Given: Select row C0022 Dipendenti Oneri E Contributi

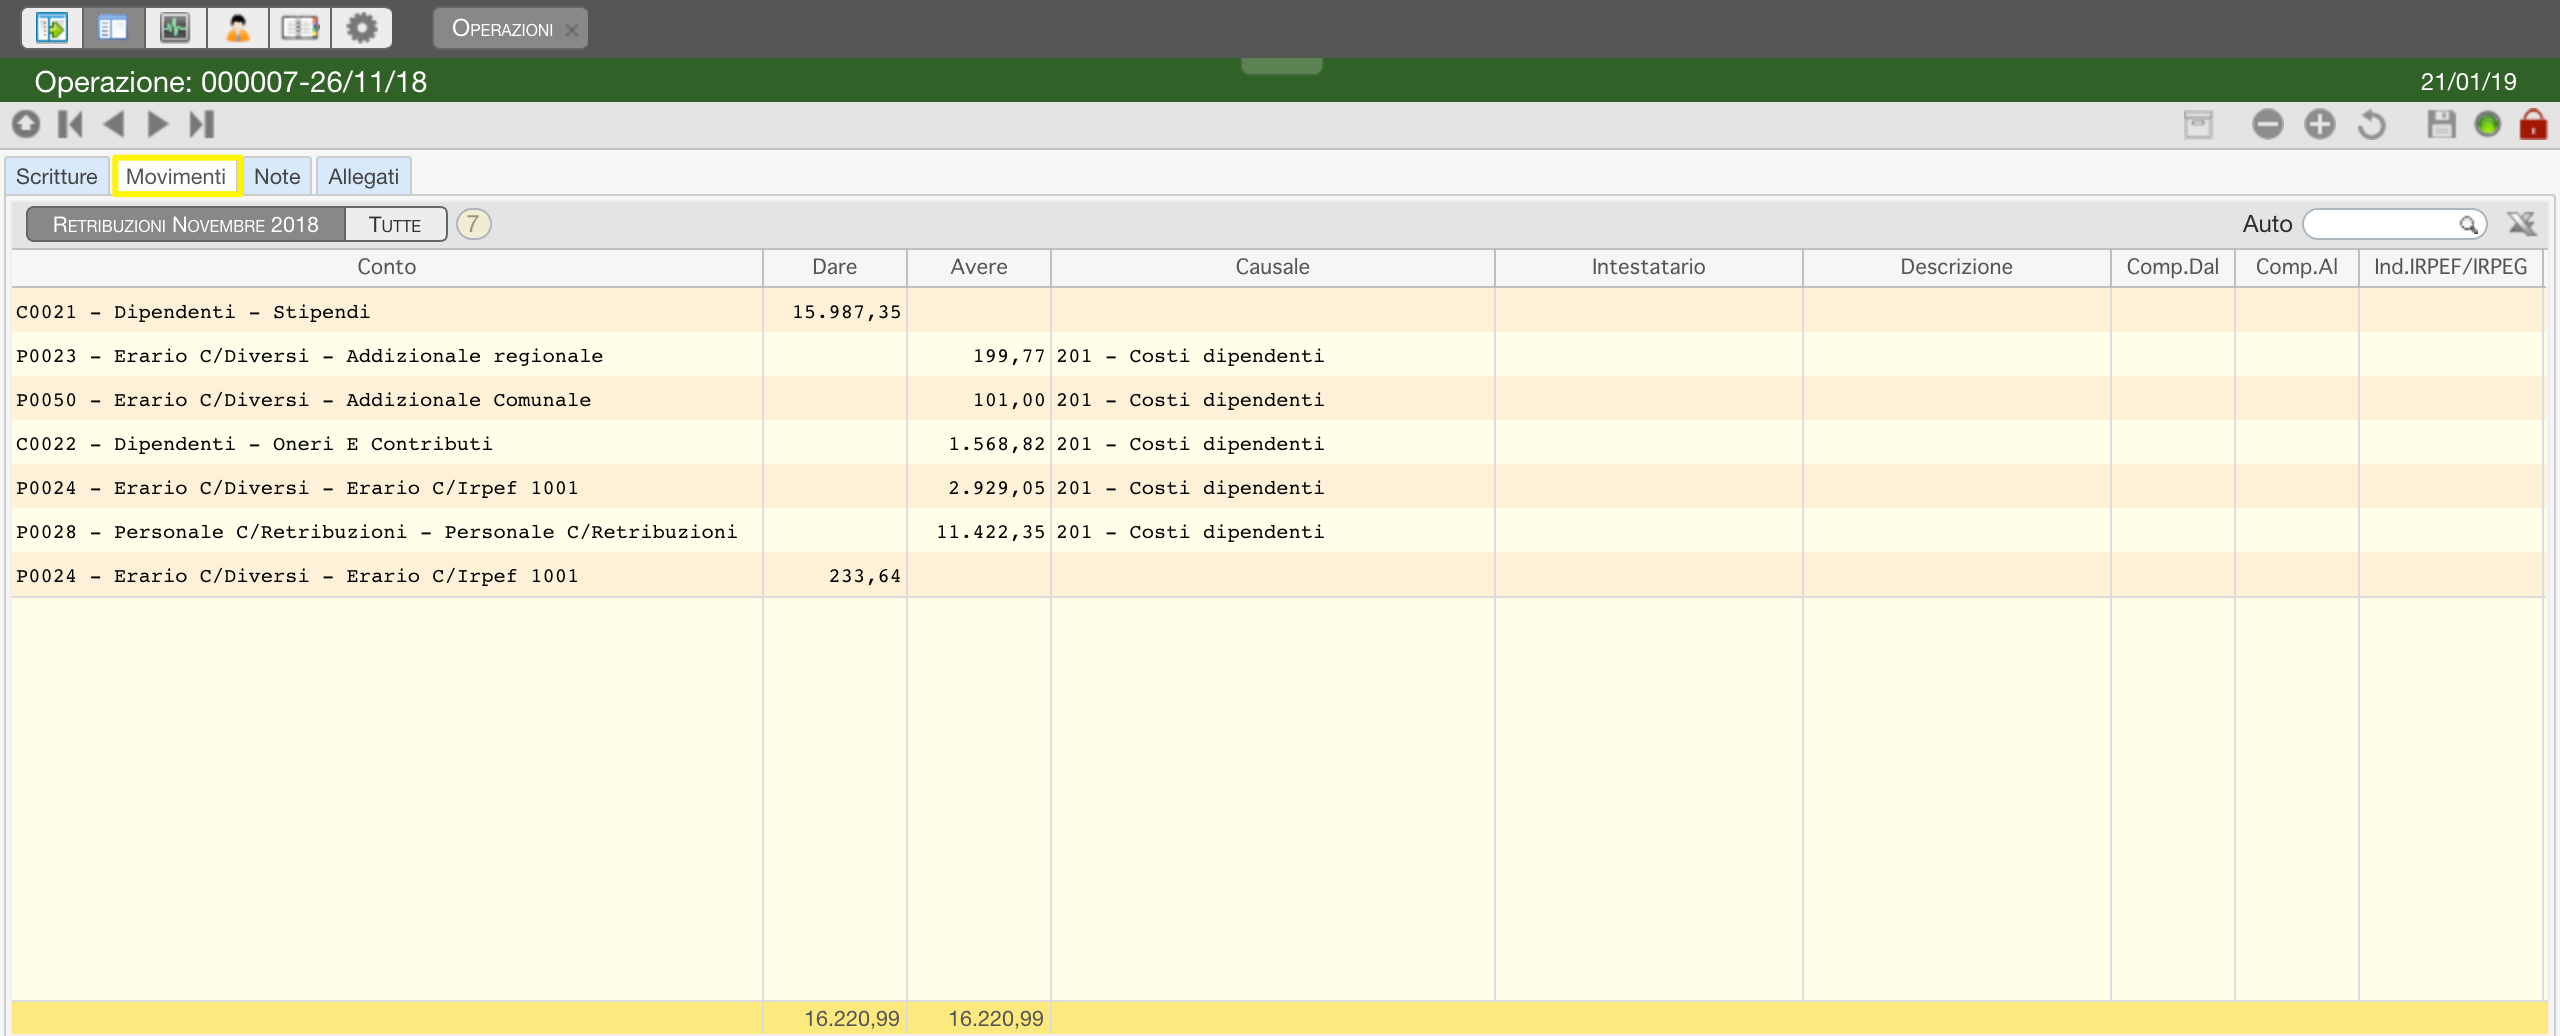Looking at the screenshot, I should (x=1278, y=443).
